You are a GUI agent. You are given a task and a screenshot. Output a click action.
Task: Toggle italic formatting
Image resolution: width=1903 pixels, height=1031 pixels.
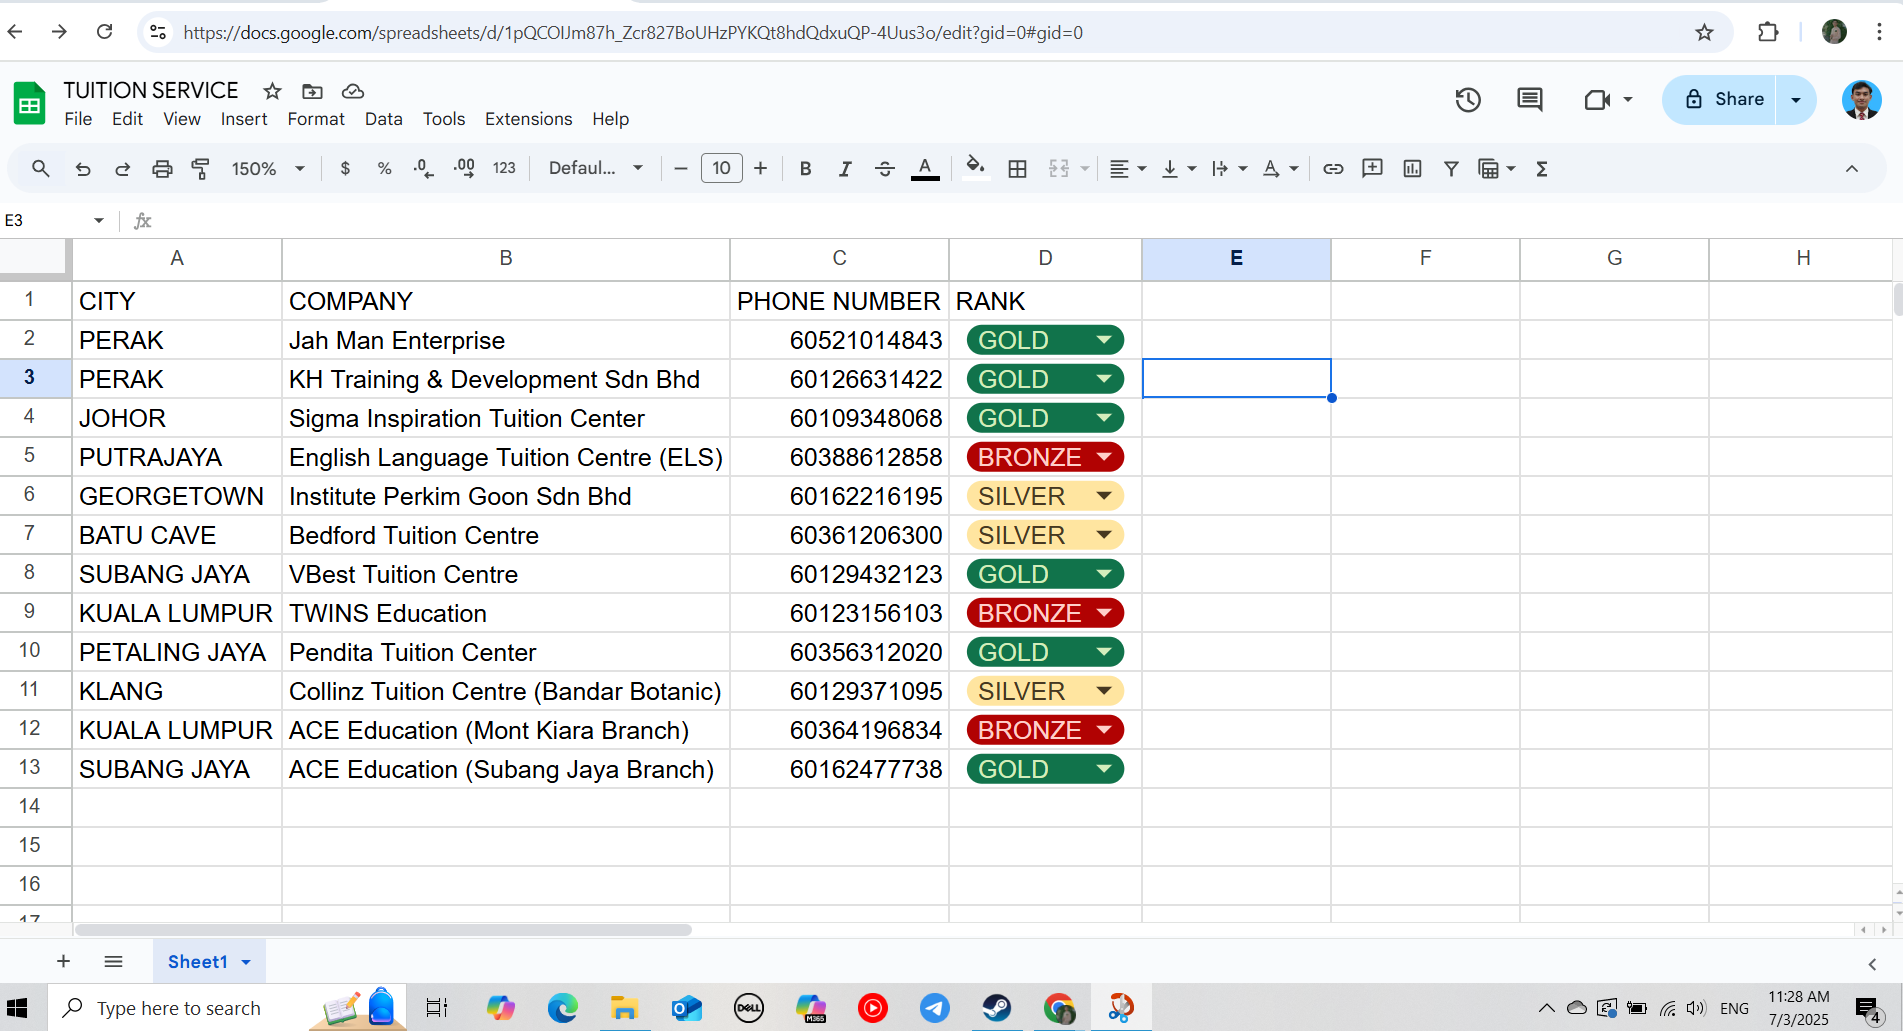(845, 169)
